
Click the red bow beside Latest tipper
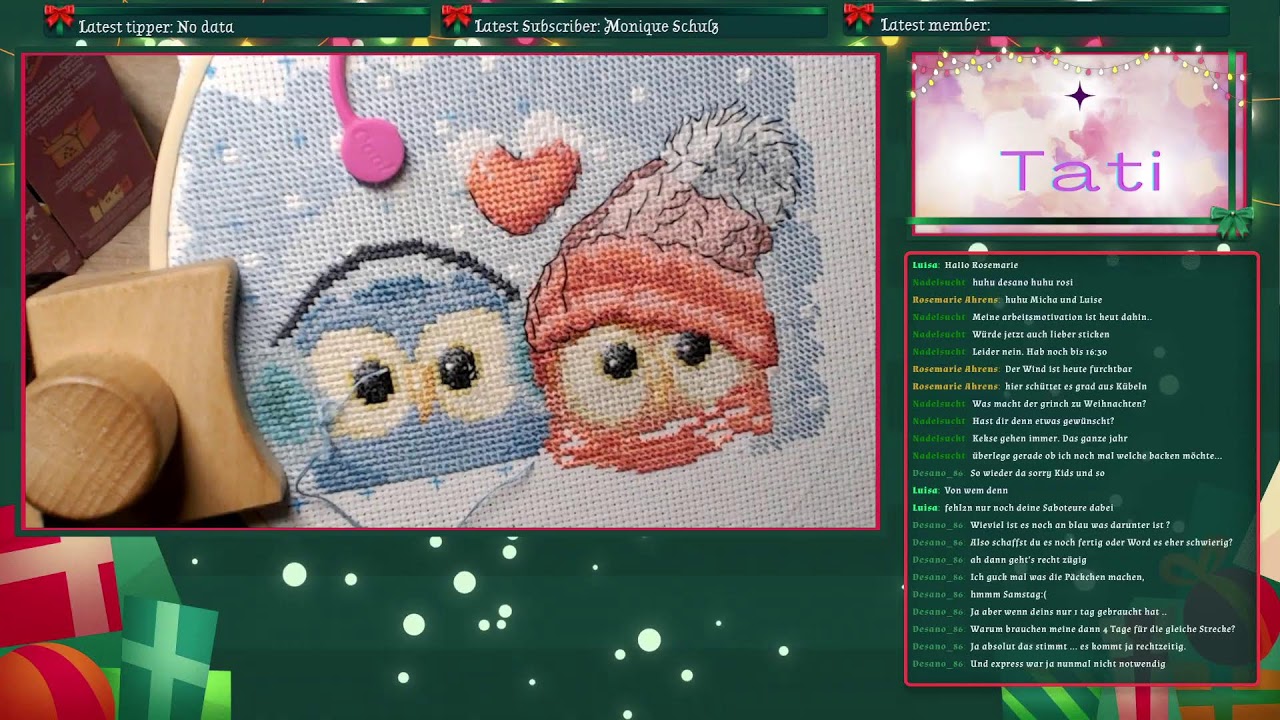(59, 17)
